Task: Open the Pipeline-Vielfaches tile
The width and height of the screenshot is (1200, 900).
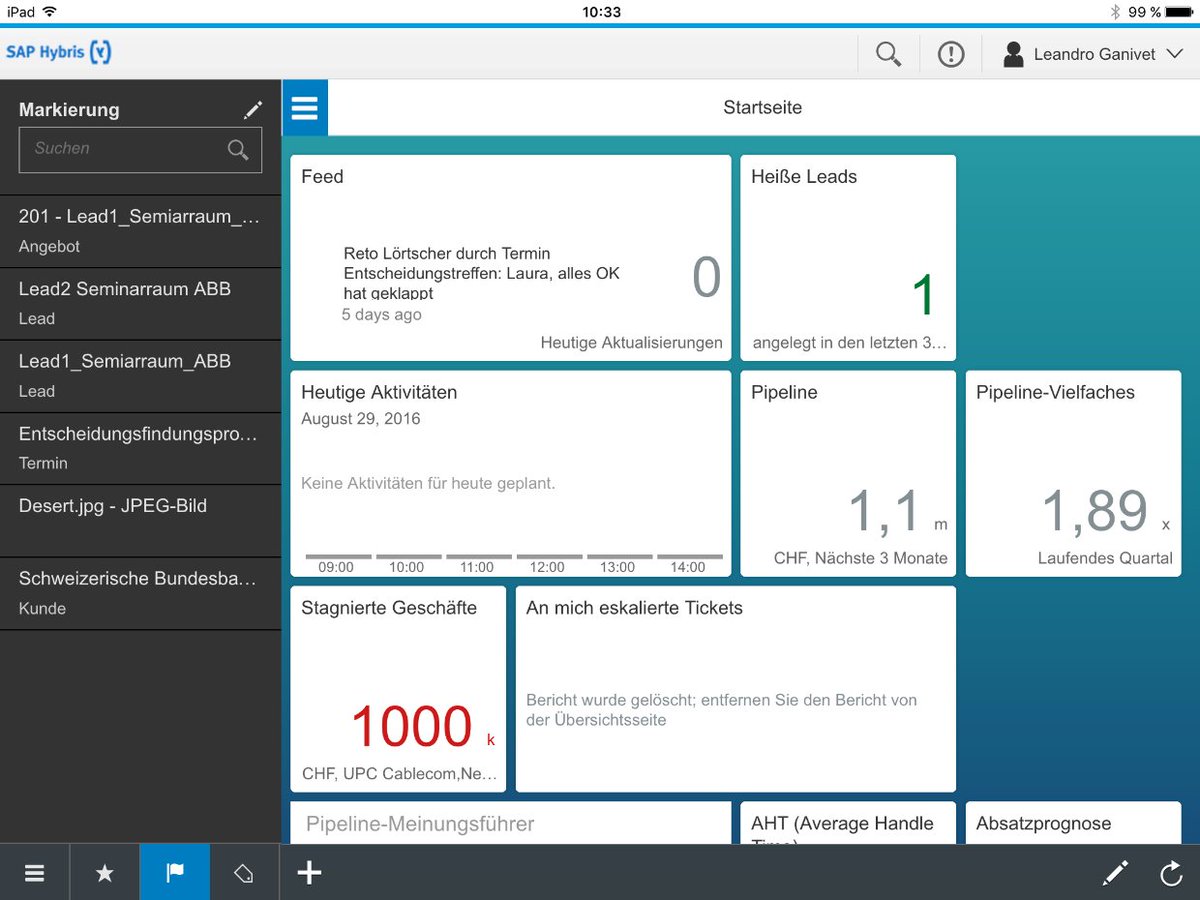Action: [x=1073, y=474]
